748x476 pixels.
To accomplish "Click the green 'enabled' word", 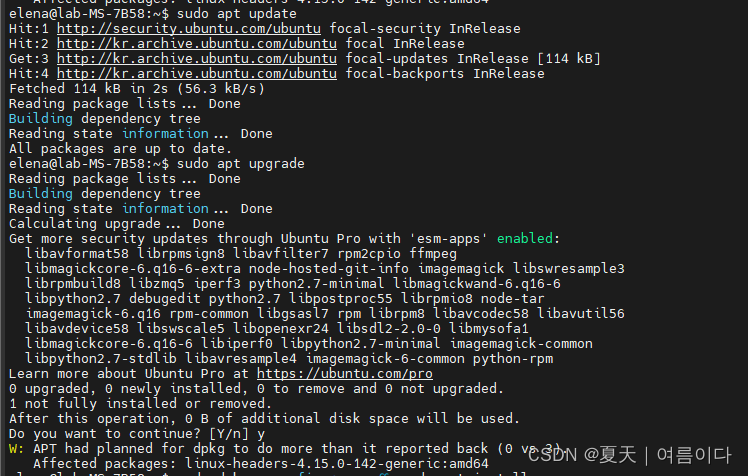I will [x=525, y=238].
